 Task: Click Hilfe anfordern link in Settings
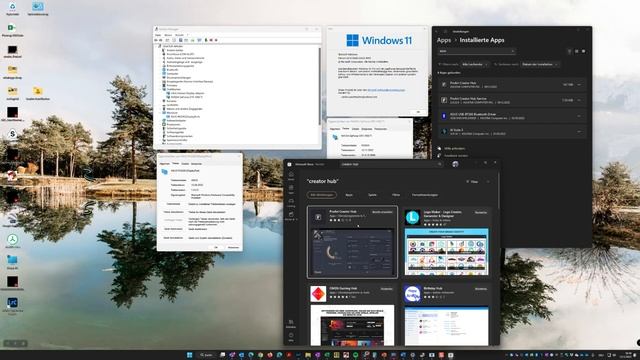click(455, 149)
